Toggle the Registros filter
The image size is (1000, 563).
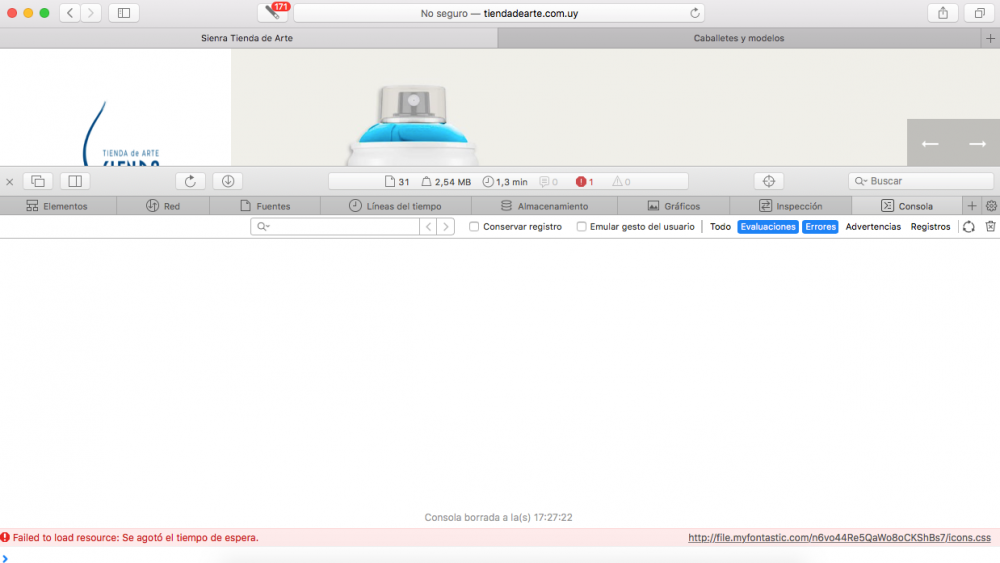pyautogui.click(x=930, y=226)
